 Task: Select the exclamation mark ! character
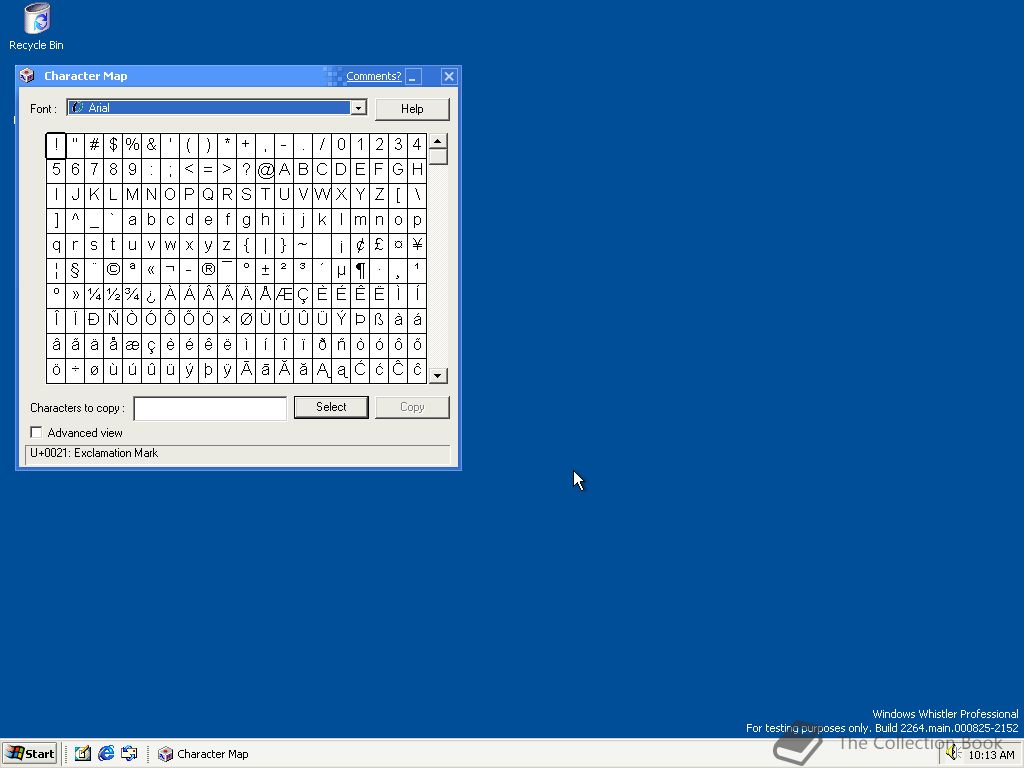tap(56, 144)
